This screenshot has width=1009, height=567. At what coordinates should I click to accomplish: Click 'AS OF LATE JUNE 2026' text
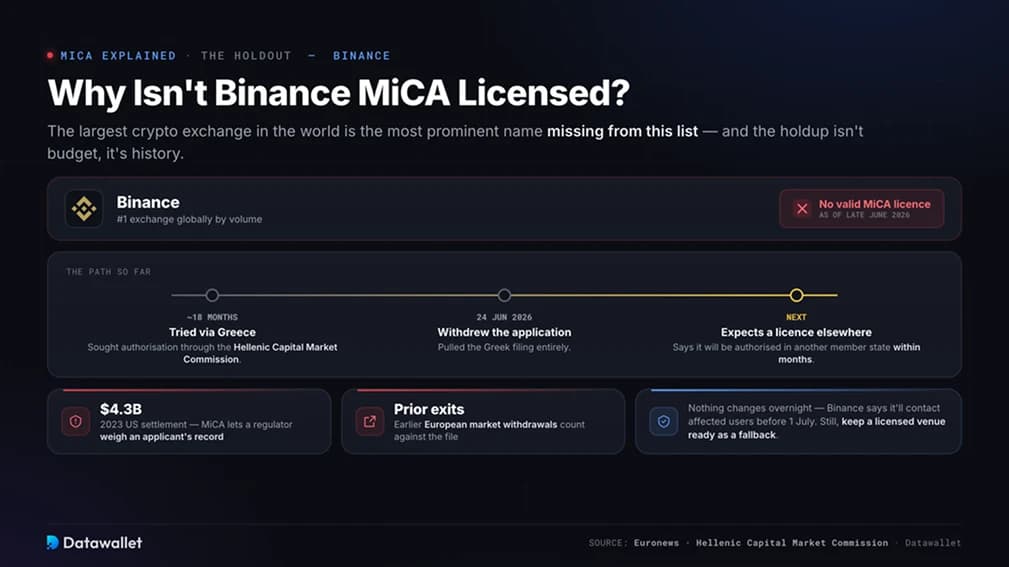tap(864, 216)
